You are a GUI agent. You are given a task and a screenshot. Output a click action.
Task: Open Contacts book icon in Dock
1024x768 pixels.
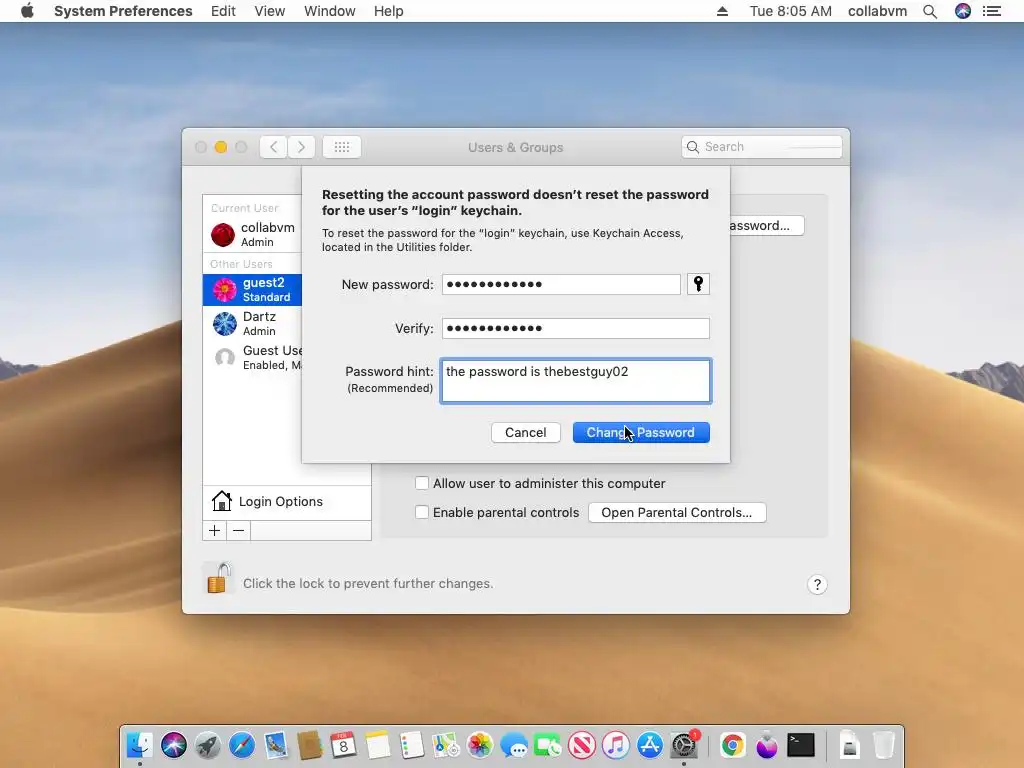pos(310,745)
